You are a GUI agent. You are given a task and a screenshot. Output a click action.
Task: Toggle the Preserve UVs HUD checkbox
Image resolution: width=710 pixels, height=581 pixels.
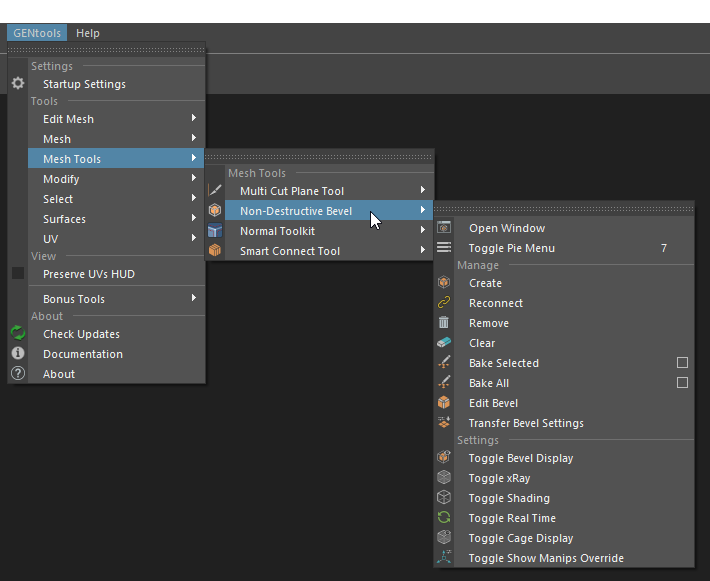pos(18,273)
